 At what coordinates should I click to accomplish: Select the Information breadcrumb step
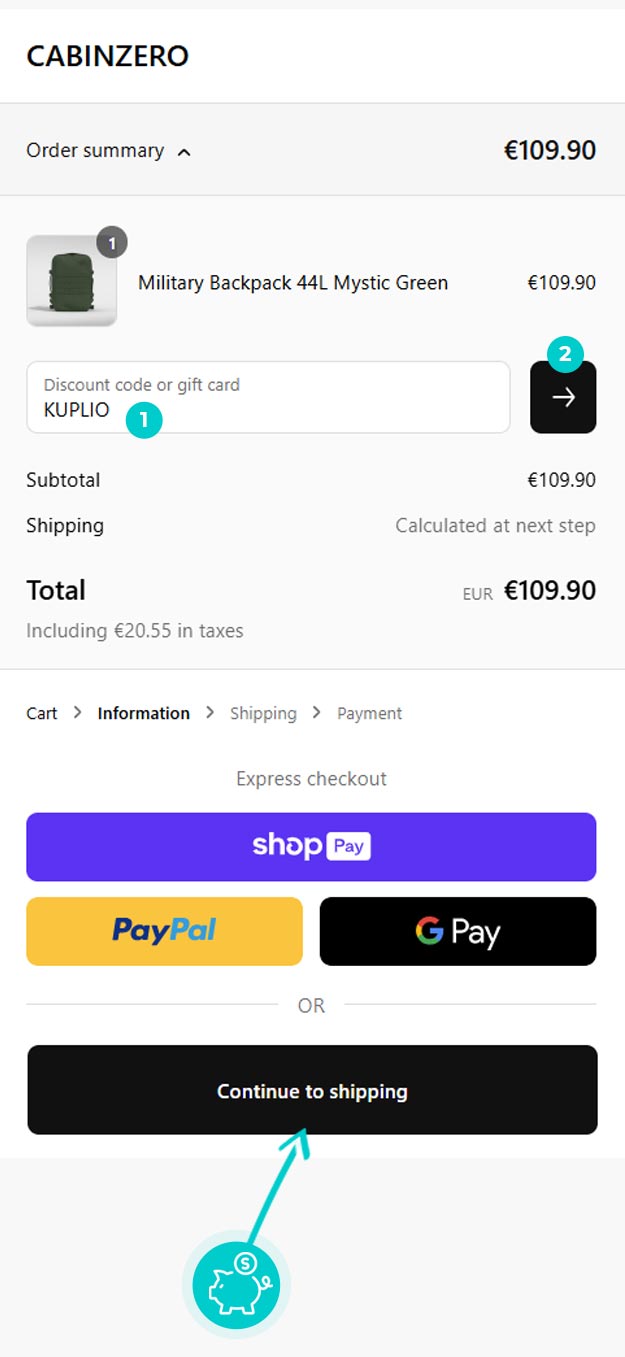point(144,713)
